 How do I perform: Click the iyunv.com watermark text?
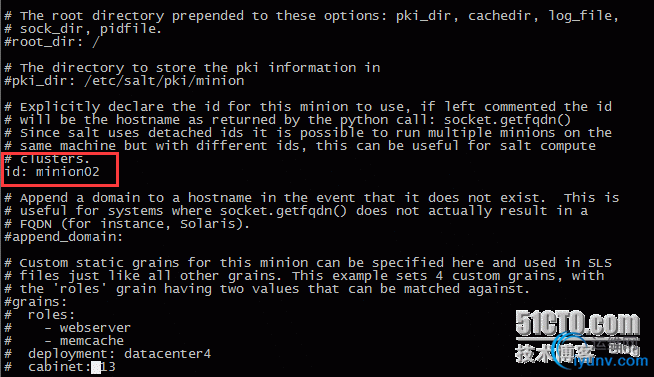click(610, 361)
